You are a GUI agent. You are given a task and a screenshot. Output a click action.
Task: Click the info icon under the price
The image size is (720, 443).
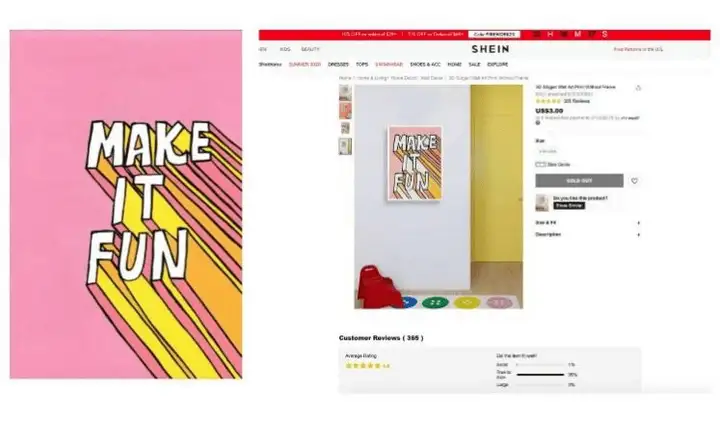tap(538, 123)
